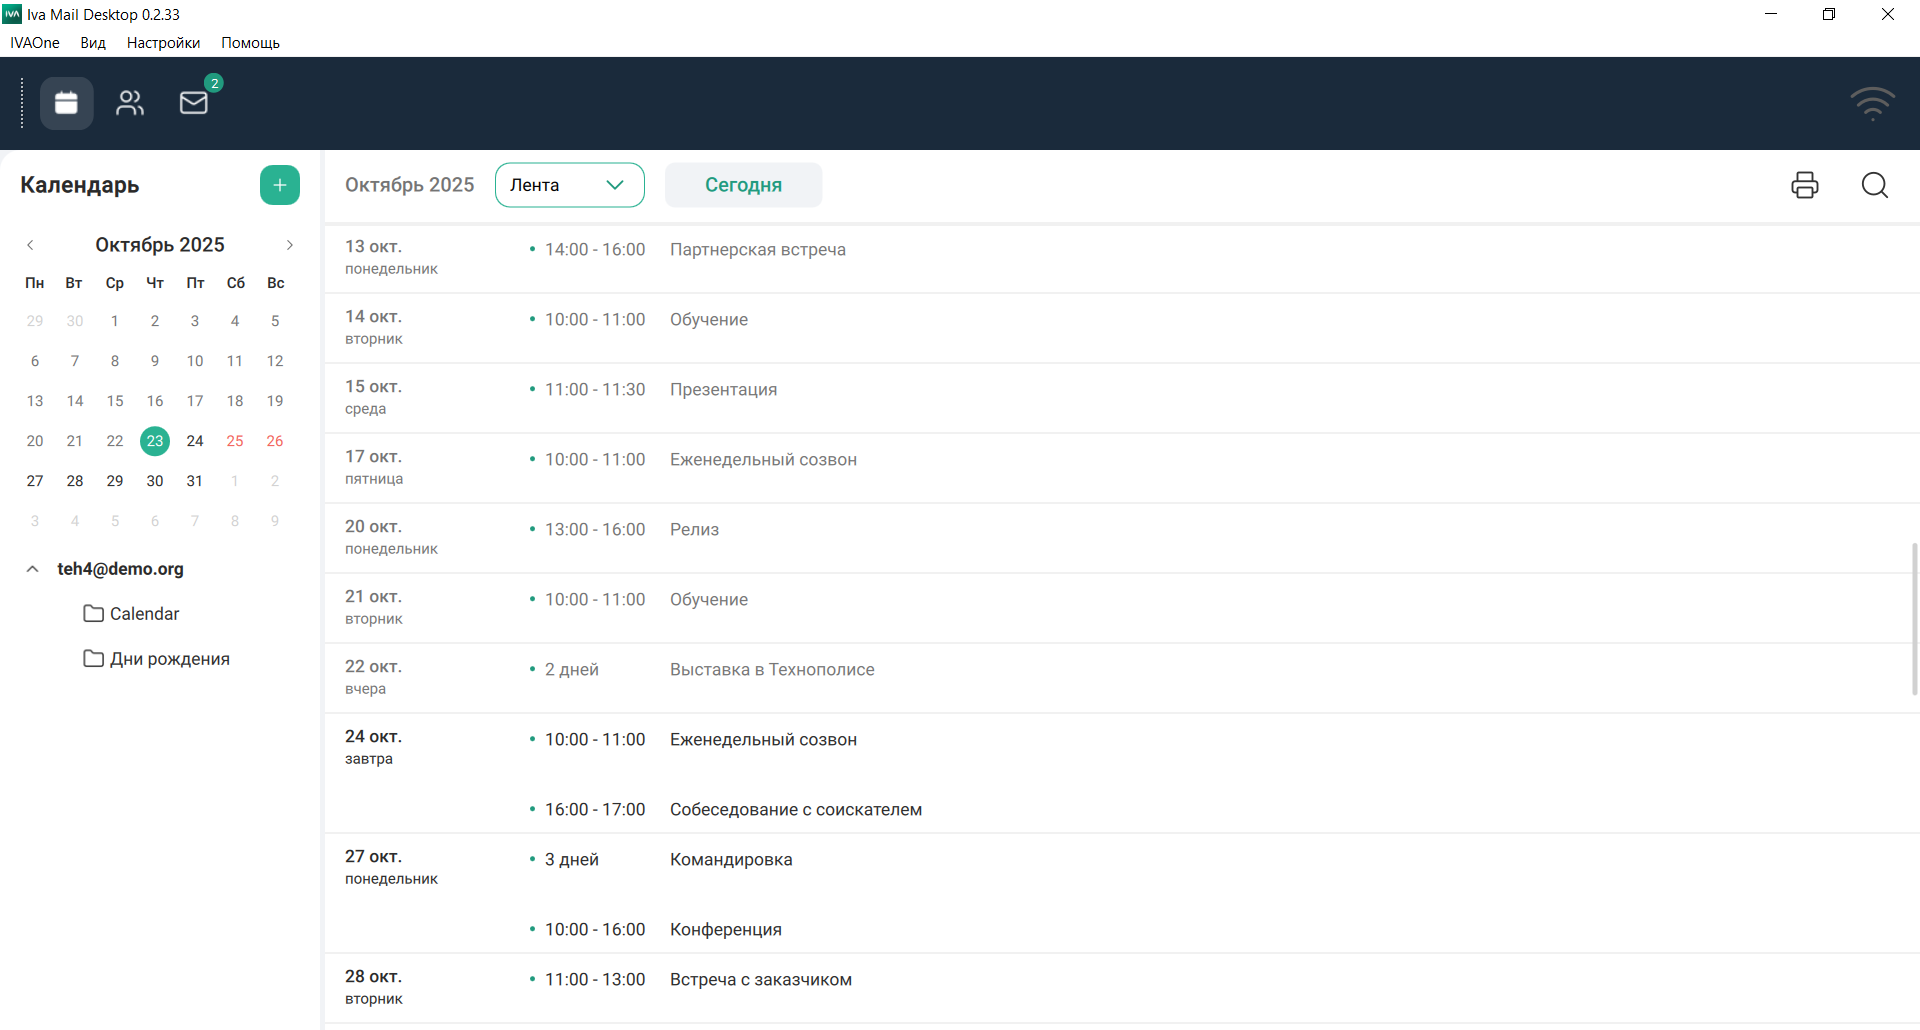1920x1030 pixels.
Task: Click the print calendar icon
Action: (1804, 185)
